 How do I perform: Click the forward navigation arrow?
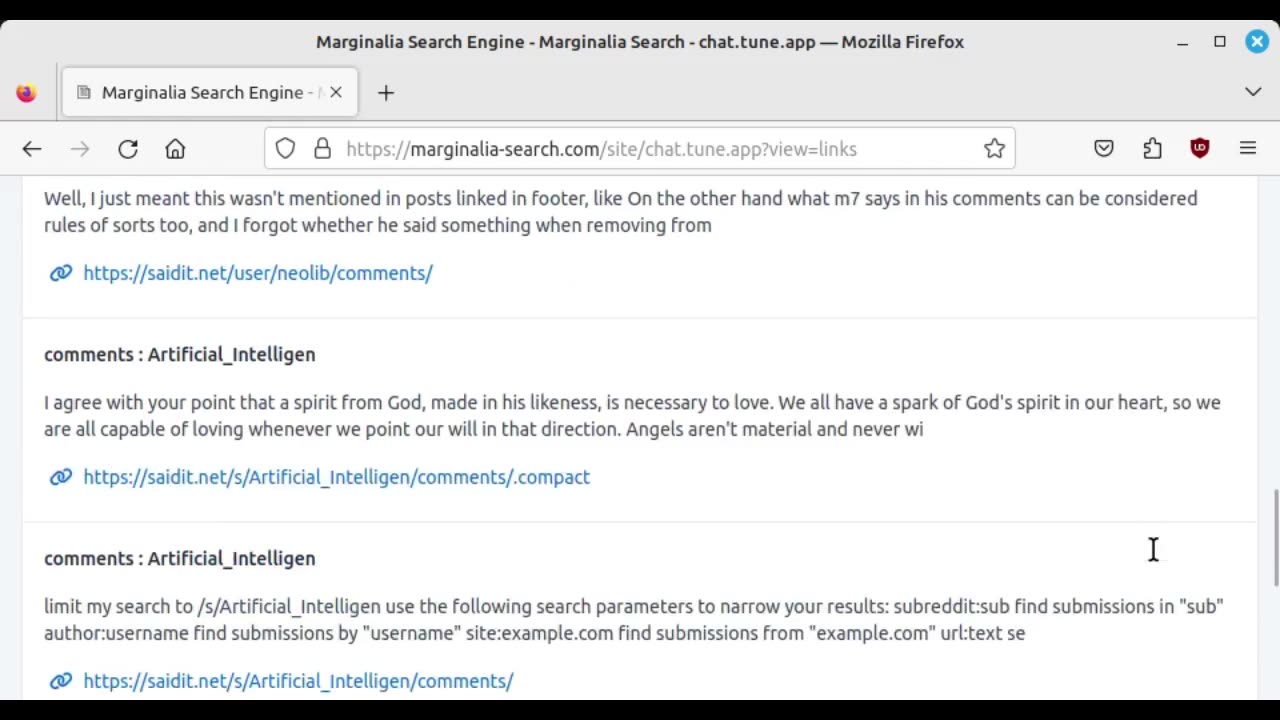pyautogui.click(x=80, y=149)
